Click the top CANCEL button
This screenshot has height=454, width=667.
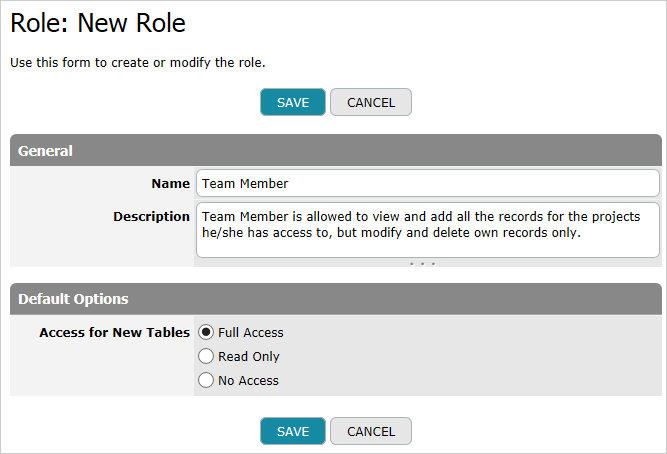click(371, 102)
